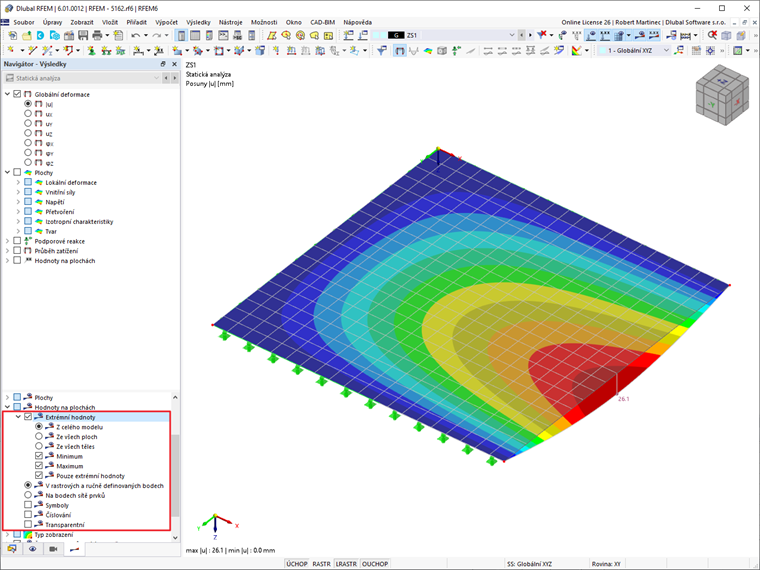This screenshot has width=760, height=570.
Task: Click the coordinate system icon beside Globální XYZ
Action: click(679, 50)
